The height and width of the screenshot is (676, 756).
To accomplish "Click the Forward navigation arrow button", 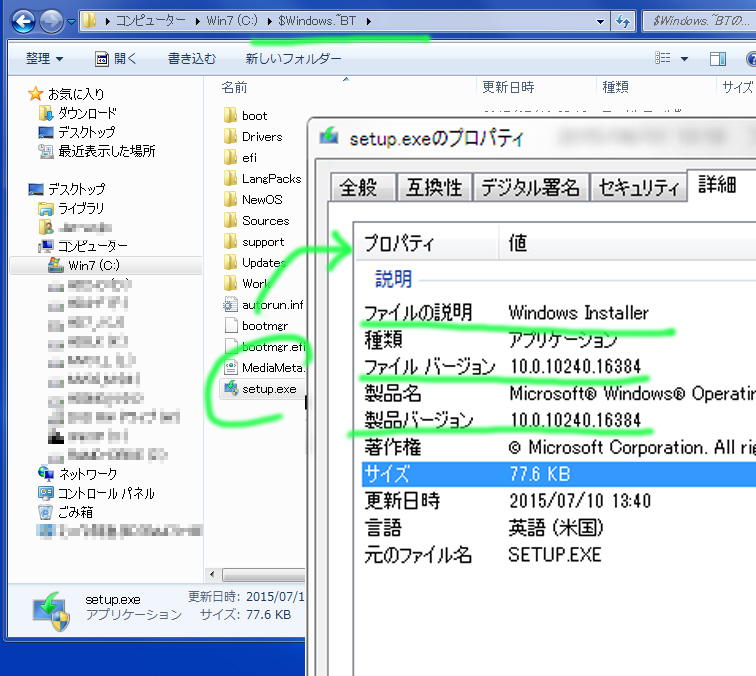I will (x=51, y=21).
